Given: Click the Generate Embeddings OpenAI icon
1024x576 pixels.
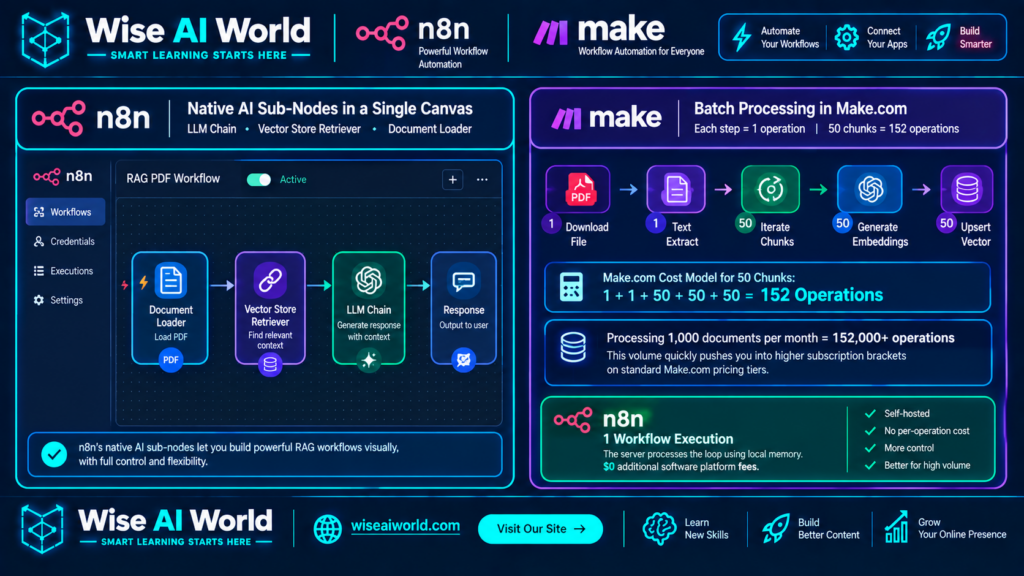Looking at the screenshot, I should point(870,189).
